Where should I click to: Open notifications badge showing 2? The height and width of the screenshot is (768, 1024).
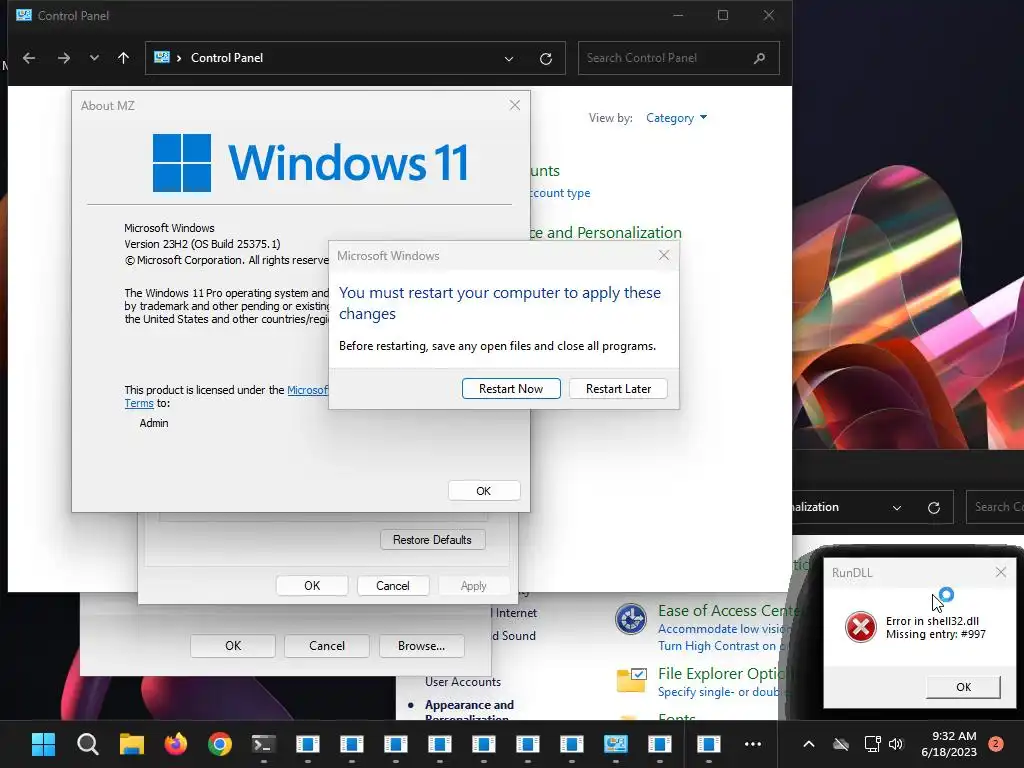tap(996, 744)
